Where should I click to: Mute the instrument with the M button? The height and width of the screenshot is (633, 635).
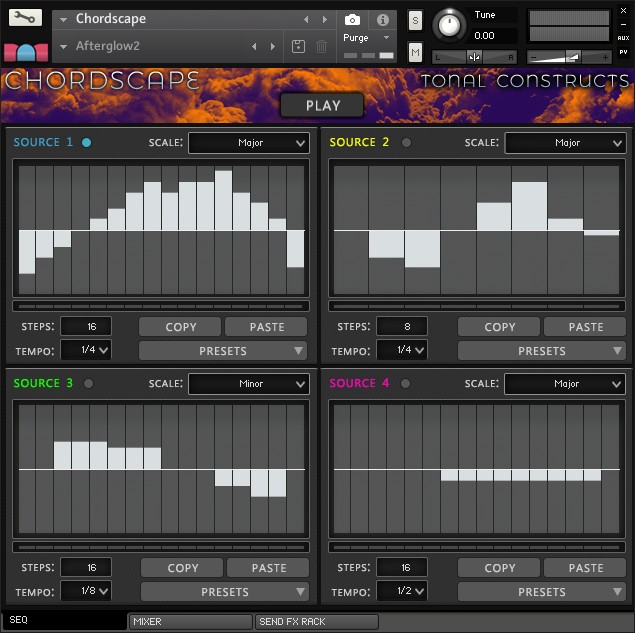pyautogui.click(x=415, y=52)
